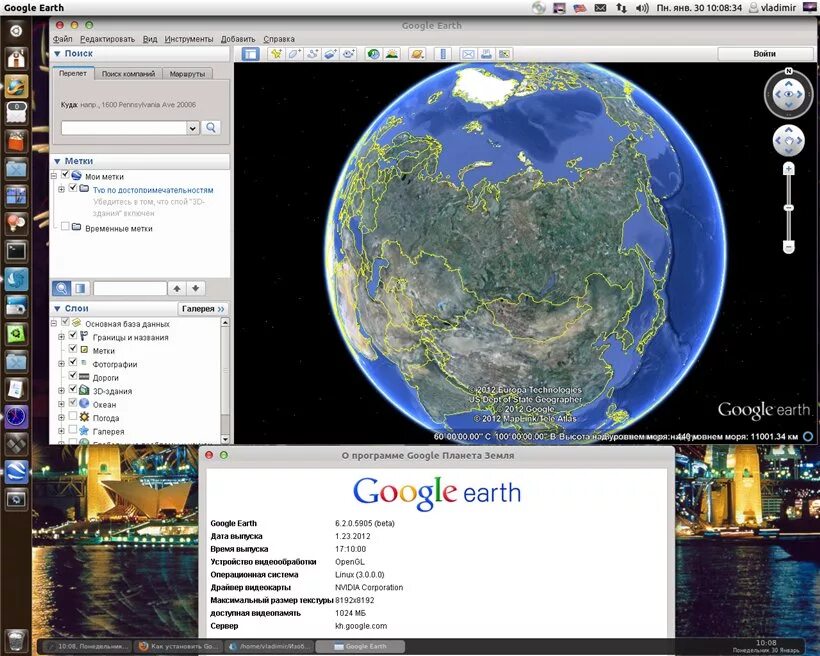The height and width of the screenshot is (656, 820).
Task: Click the vladimir user menu
Action: pyautogui.click(x=773, y=7)
